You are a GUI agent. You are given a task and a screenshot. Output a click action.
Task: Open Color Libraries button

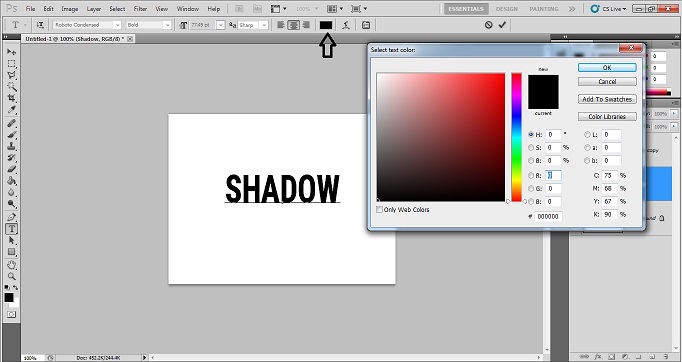click(607, 117)
